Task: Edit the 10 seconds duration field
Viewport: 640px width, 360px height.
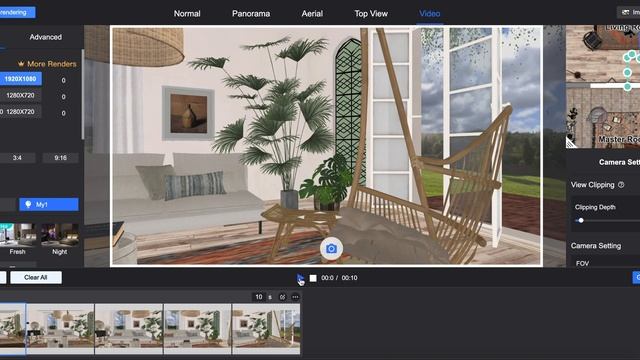Action: pyautogui.click(x=258, y=297)
